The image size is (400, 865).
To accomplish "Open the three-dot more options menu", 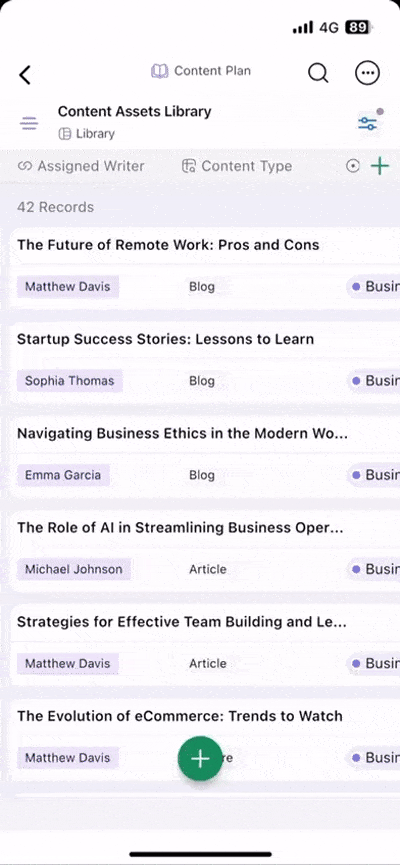I will coord(367,72).
